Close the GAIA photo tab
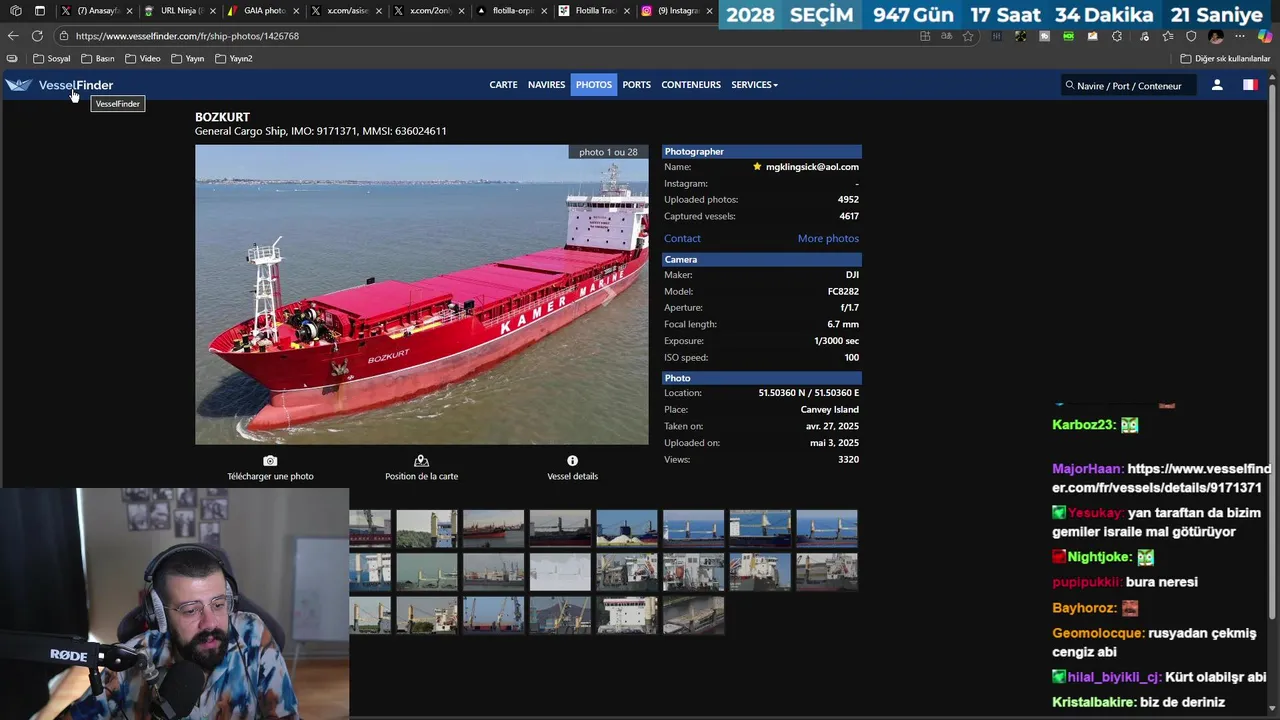Screen dimensions: 1280x720 [295, 11]
